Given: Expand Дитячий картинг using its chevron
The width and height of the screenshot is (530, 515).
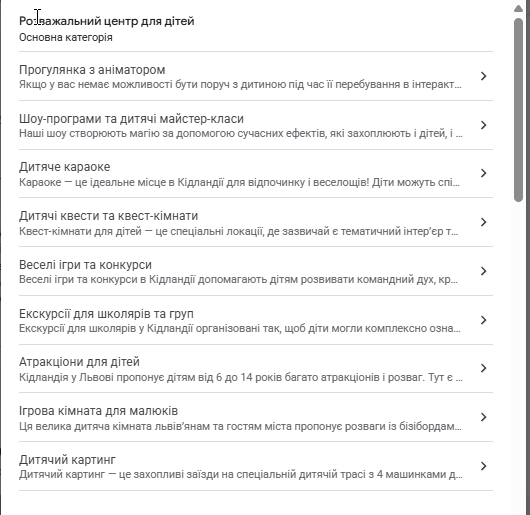Looking at the screenshot, I should point(484,466).
